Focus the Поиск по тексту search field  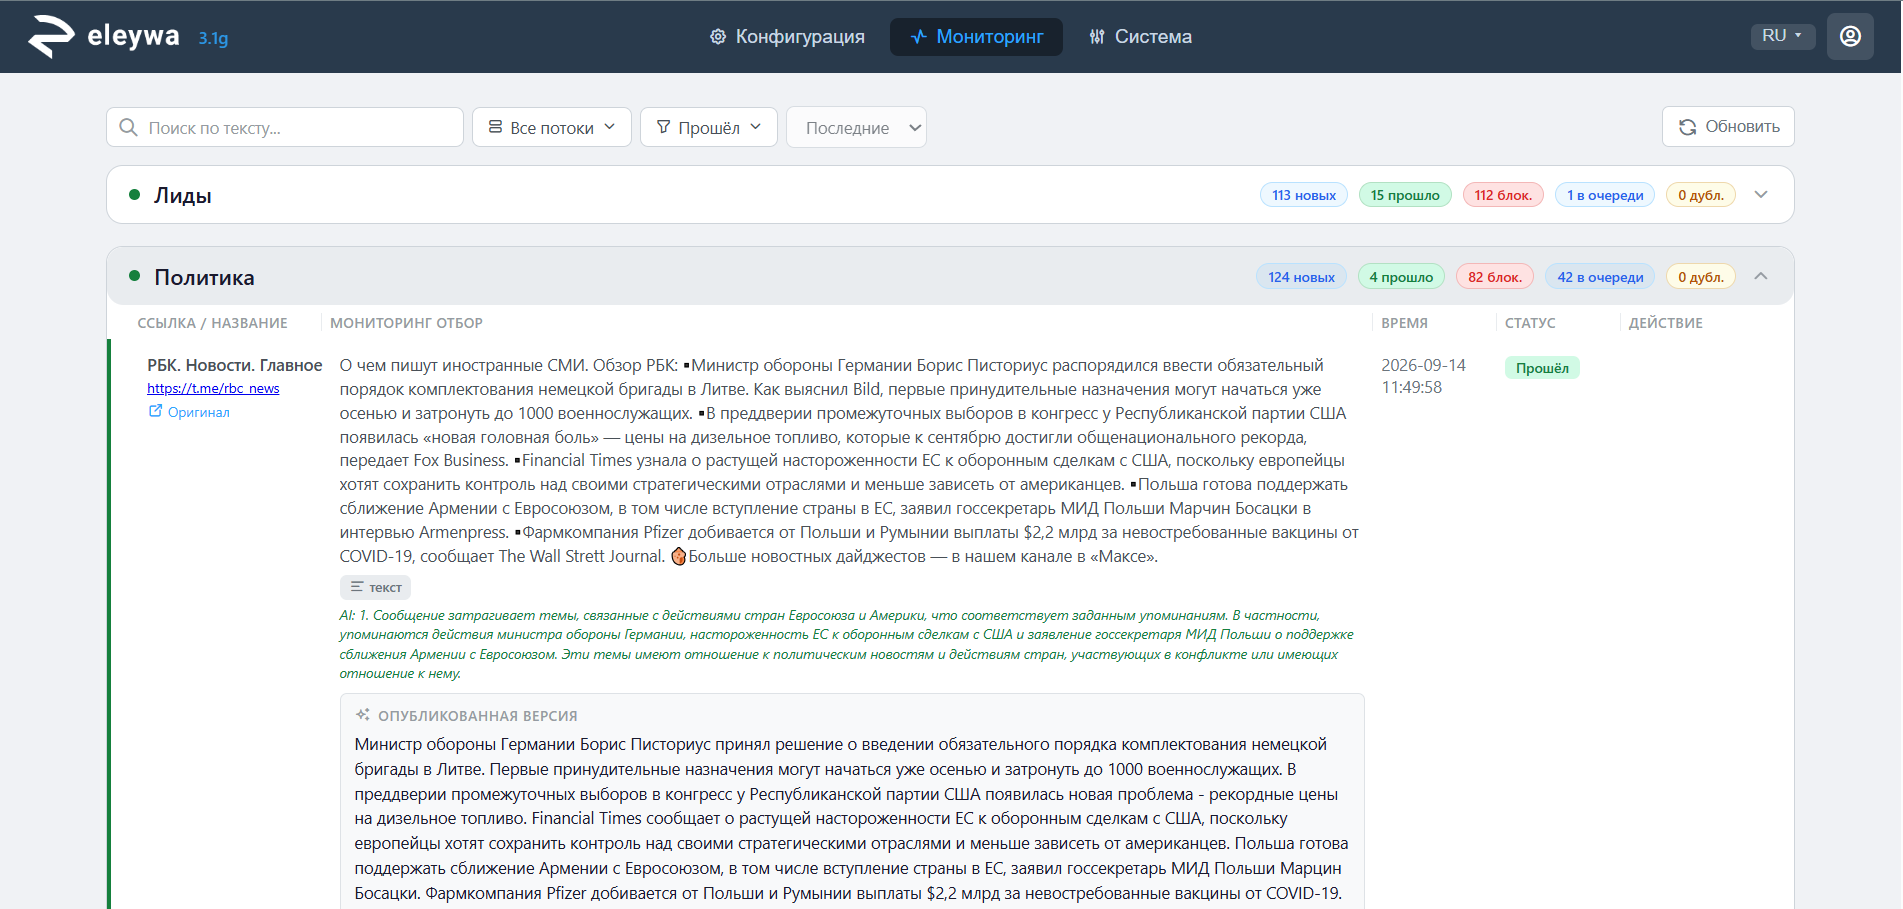point(285,127)
